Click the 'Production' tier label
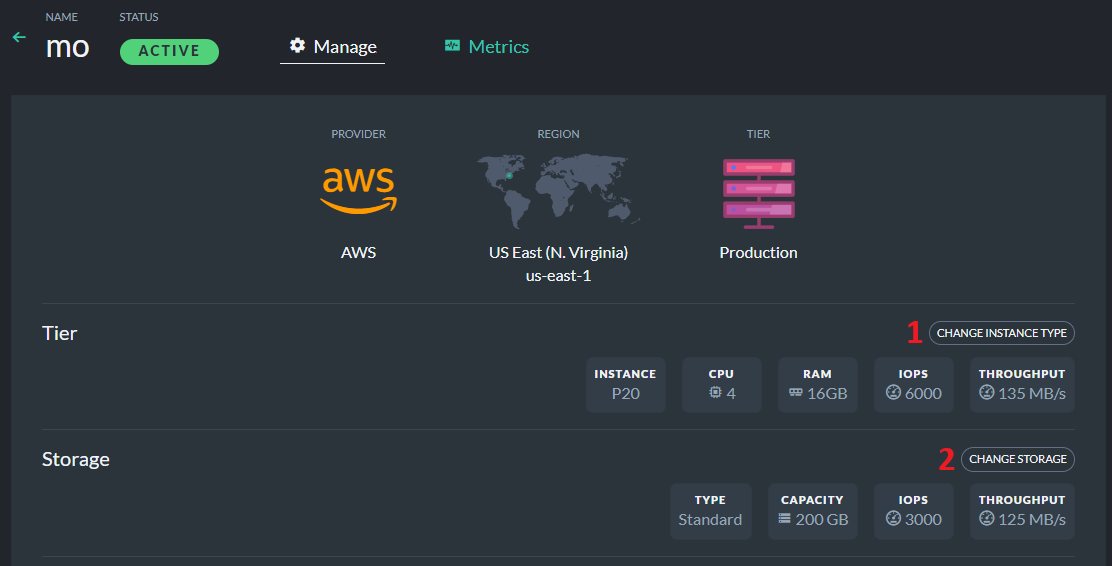 (758, 253)
